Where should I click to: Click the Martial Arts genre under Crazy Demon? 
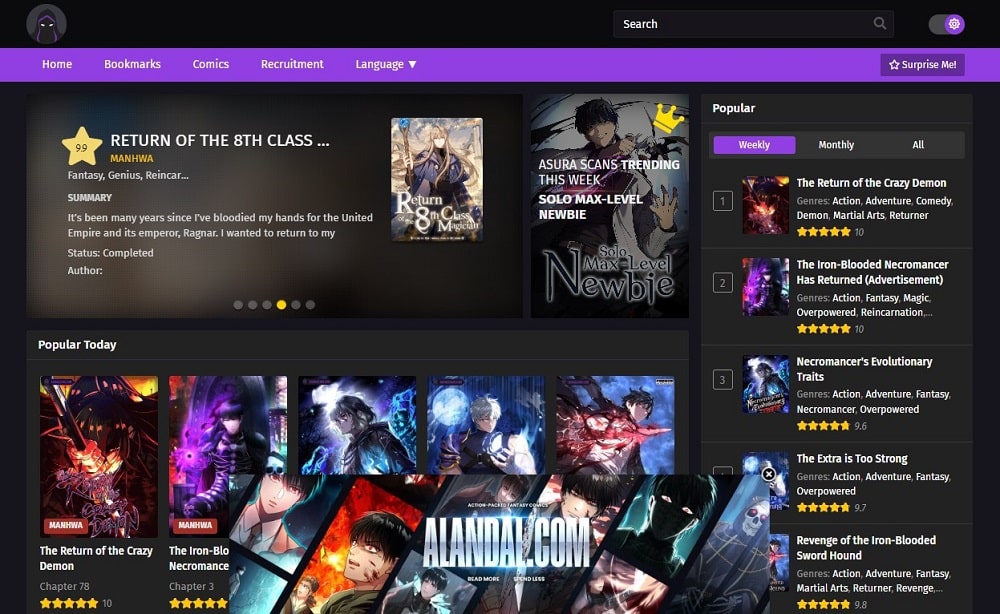[x=858, y=216]
